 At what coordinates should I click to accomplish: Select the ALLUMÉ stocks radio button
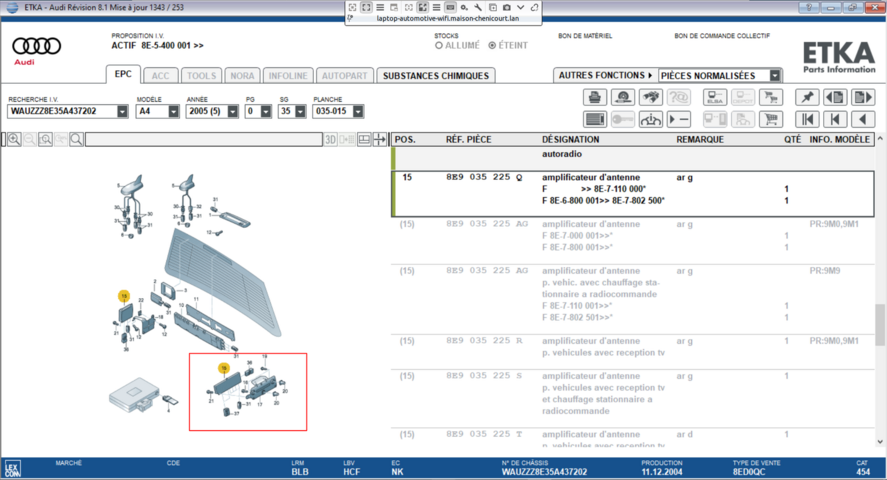[438, 45]
